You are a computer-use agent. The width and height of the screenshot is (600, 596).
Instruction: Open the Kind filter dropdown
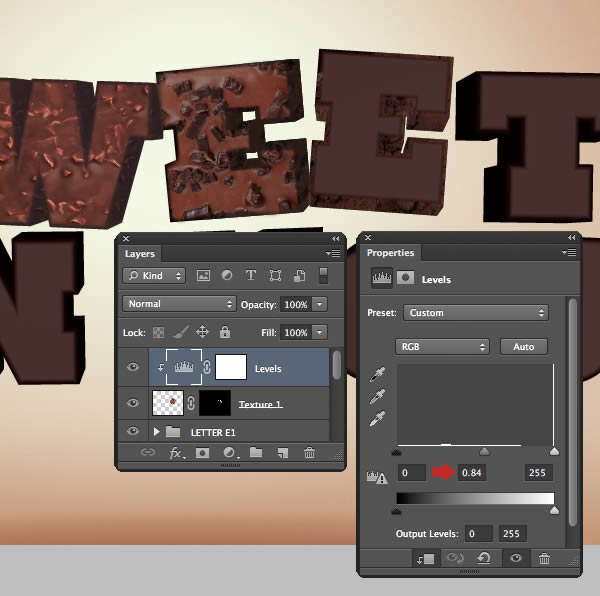154,275
